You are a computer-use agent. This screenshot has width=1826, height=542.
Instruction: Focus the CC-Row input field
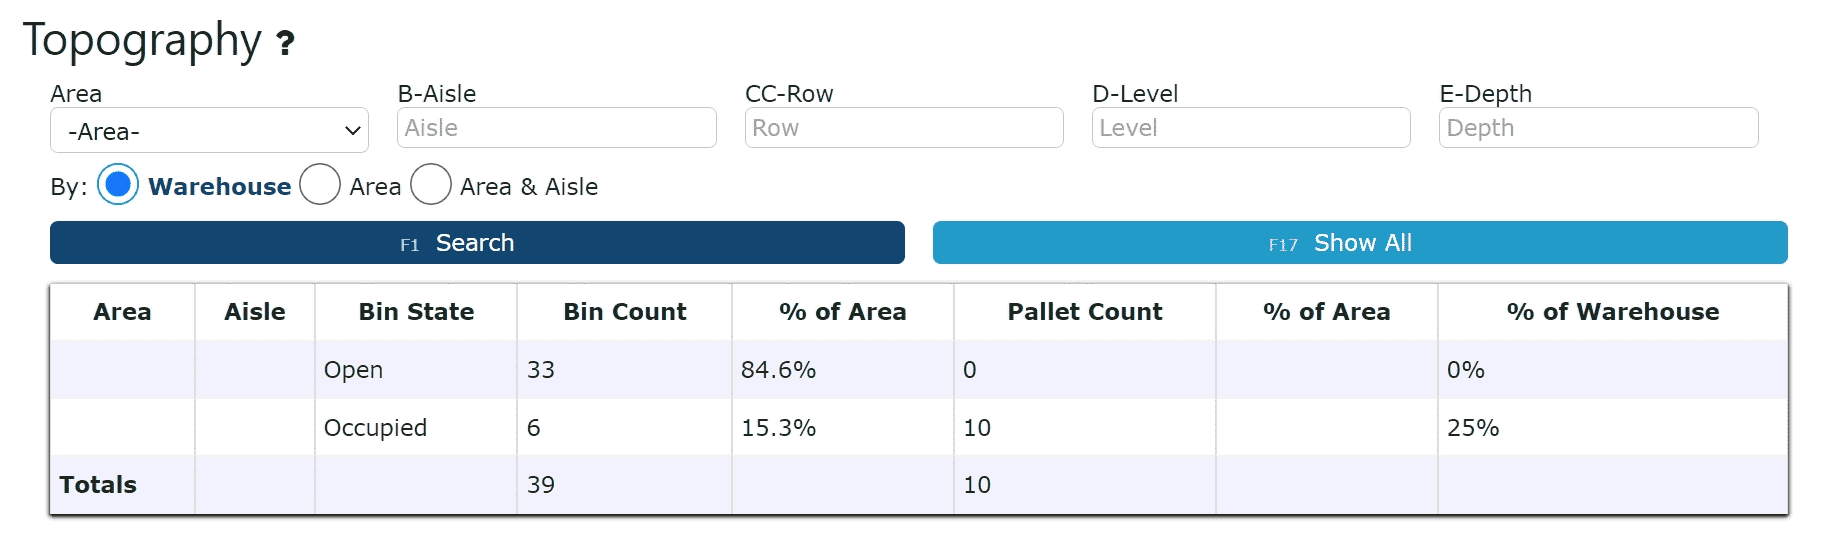pyautogui.click(x=904, y=128)
